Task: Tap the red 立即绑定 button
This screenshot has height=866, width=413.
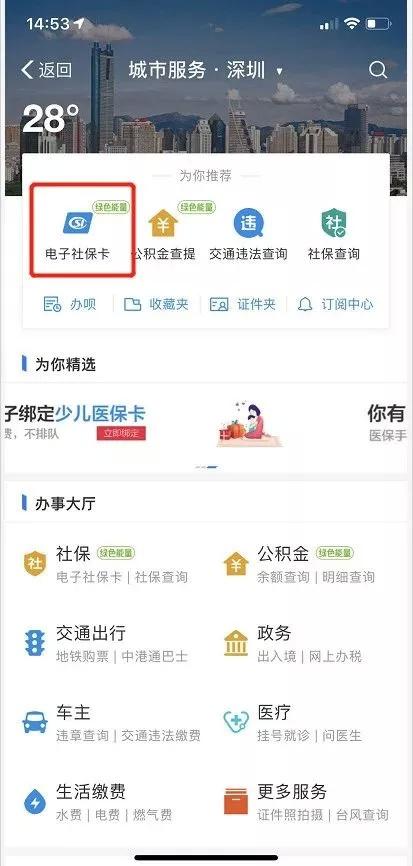Action: (x=121, y=433)
